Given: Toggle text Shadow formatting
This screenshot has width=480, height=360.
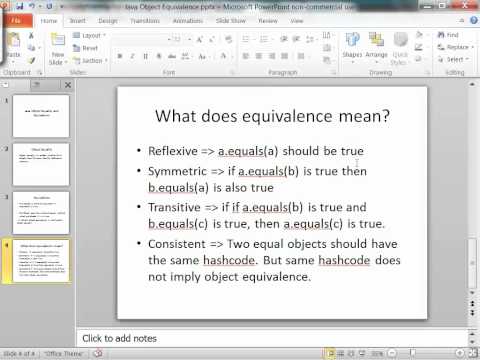Looking at the screenshot, I should pos(159,56).
